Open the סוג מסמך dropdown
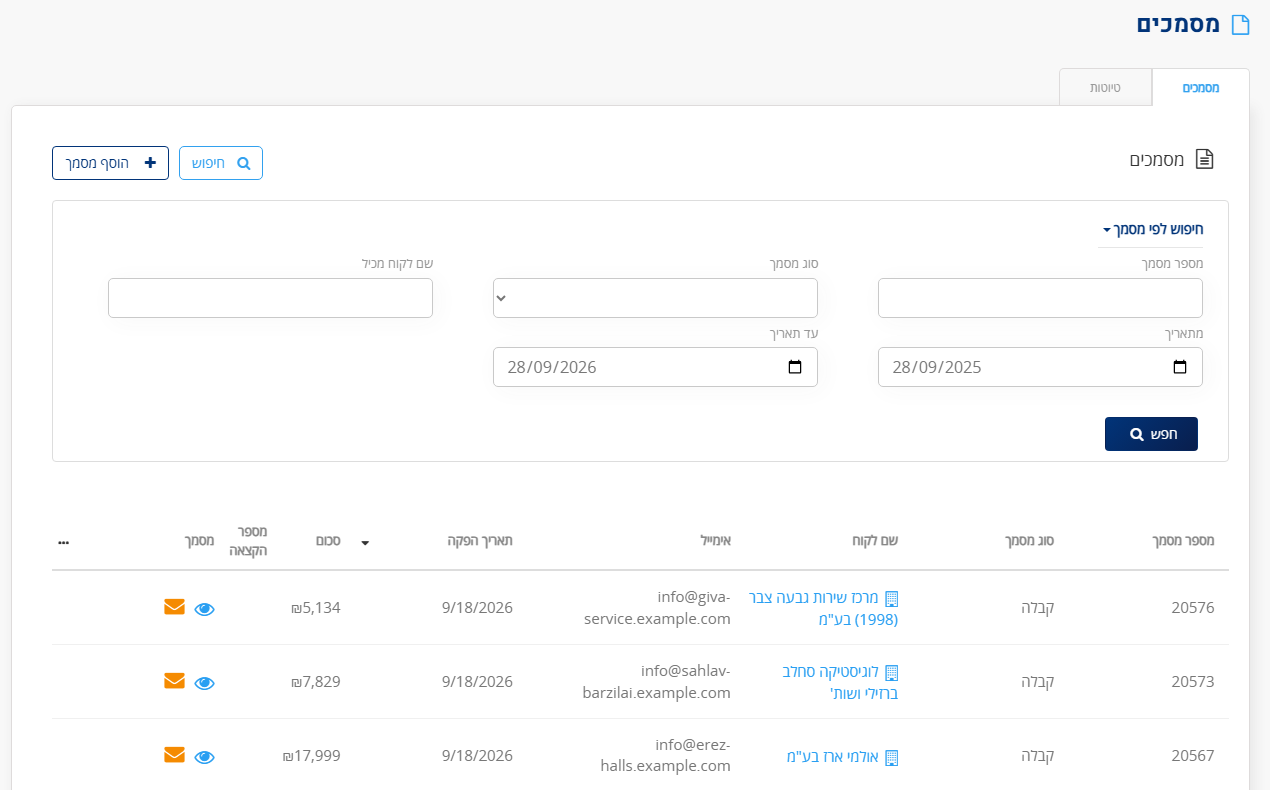 [655, 298]
